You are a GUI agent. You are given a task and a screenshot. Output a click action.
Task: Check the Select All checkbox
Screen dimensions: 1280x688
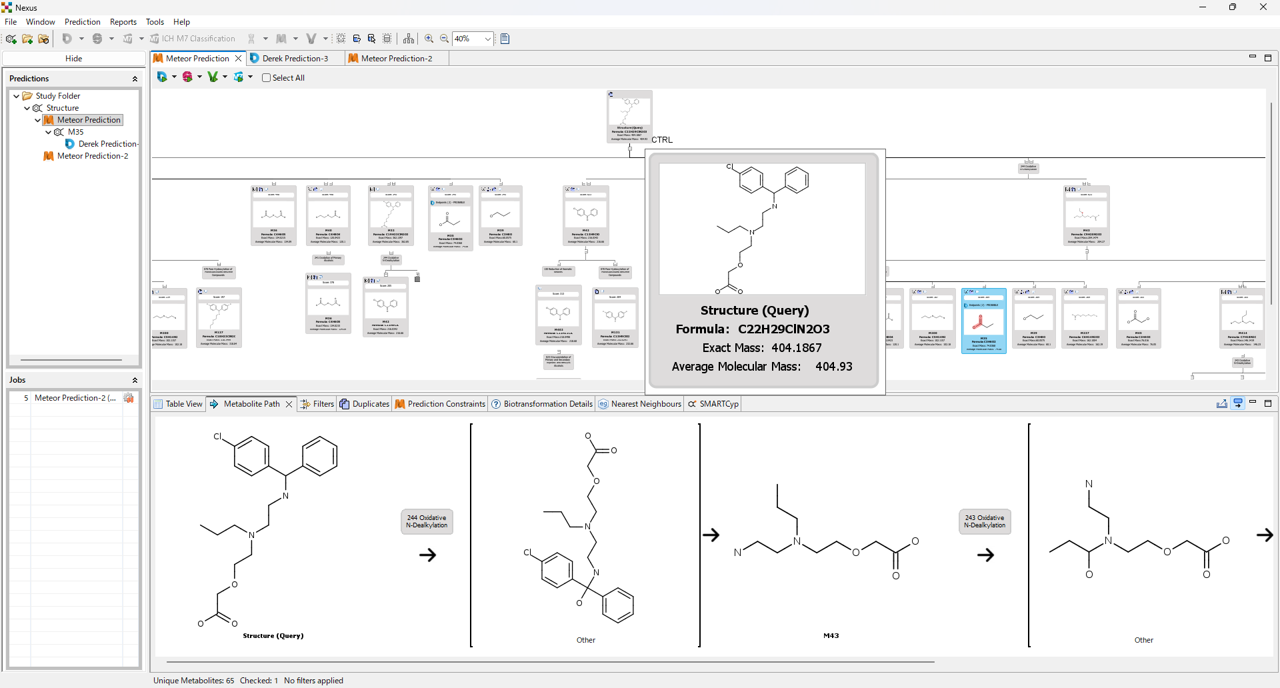click(267, 78)
